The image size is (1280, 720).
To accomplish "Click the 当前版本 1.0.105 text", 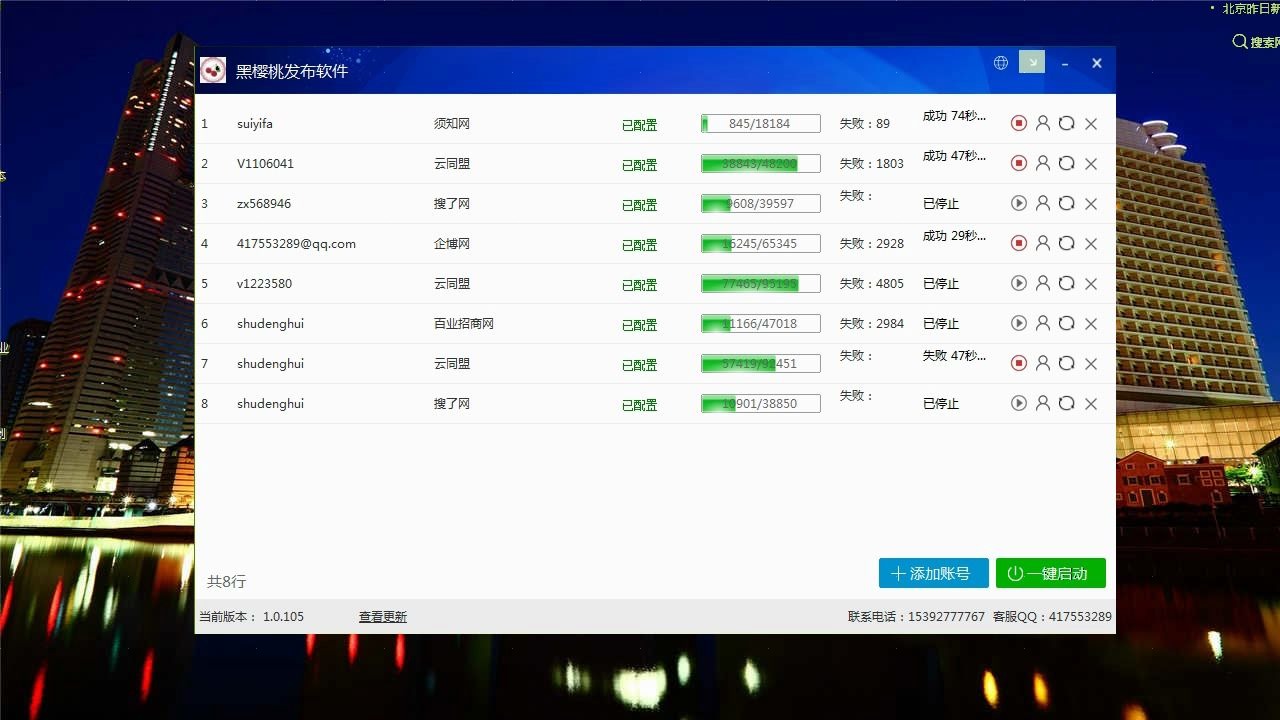I will click(x=251, y=617).
